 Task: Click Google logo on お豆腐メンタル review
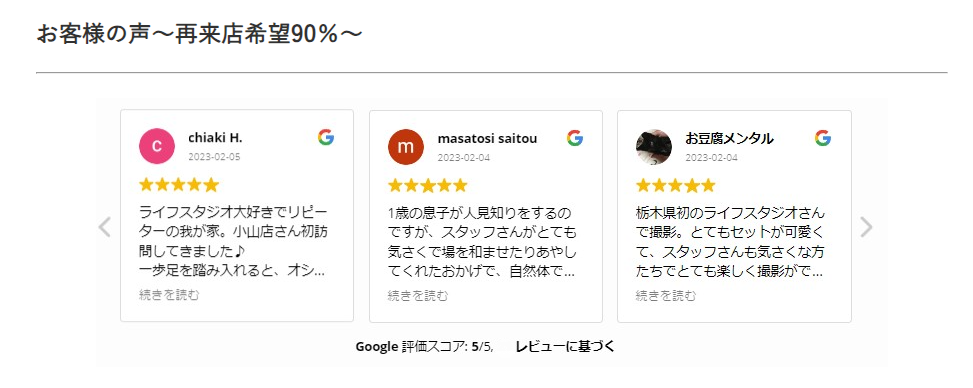[823, 138]
